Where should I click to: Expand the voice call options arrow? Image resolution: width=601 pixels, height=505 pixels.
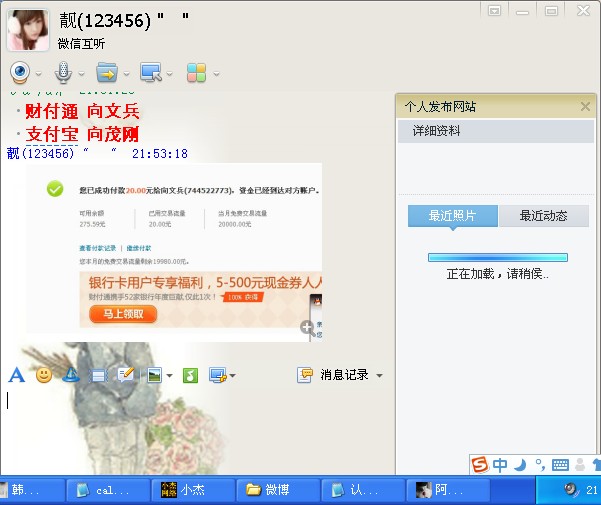[x=81, y=74]
